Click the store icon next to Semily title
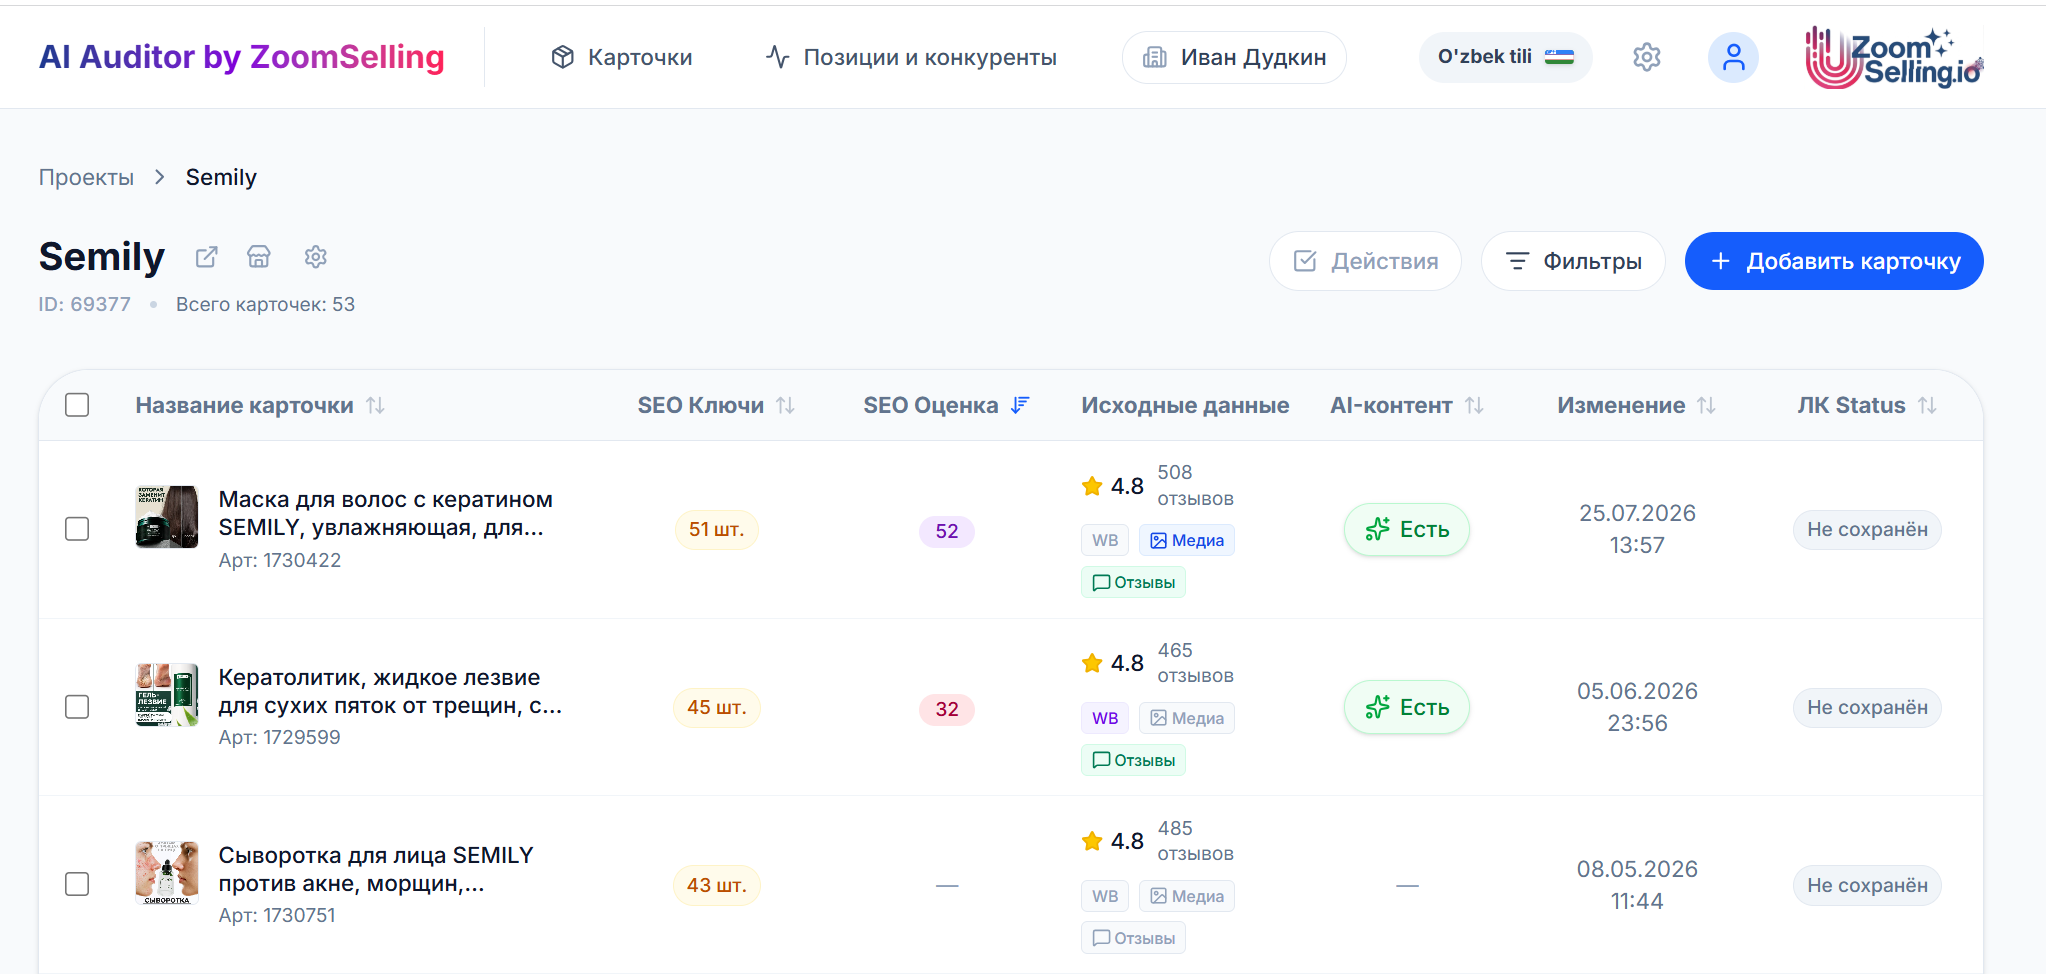This screenshot has width=2046, height=974. click(259, 257)
